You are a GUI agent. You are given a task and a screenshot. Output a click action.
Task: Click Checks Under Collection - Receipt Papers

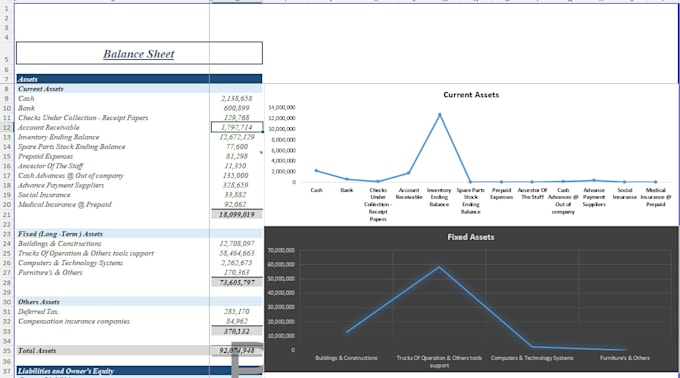(83, 118)
